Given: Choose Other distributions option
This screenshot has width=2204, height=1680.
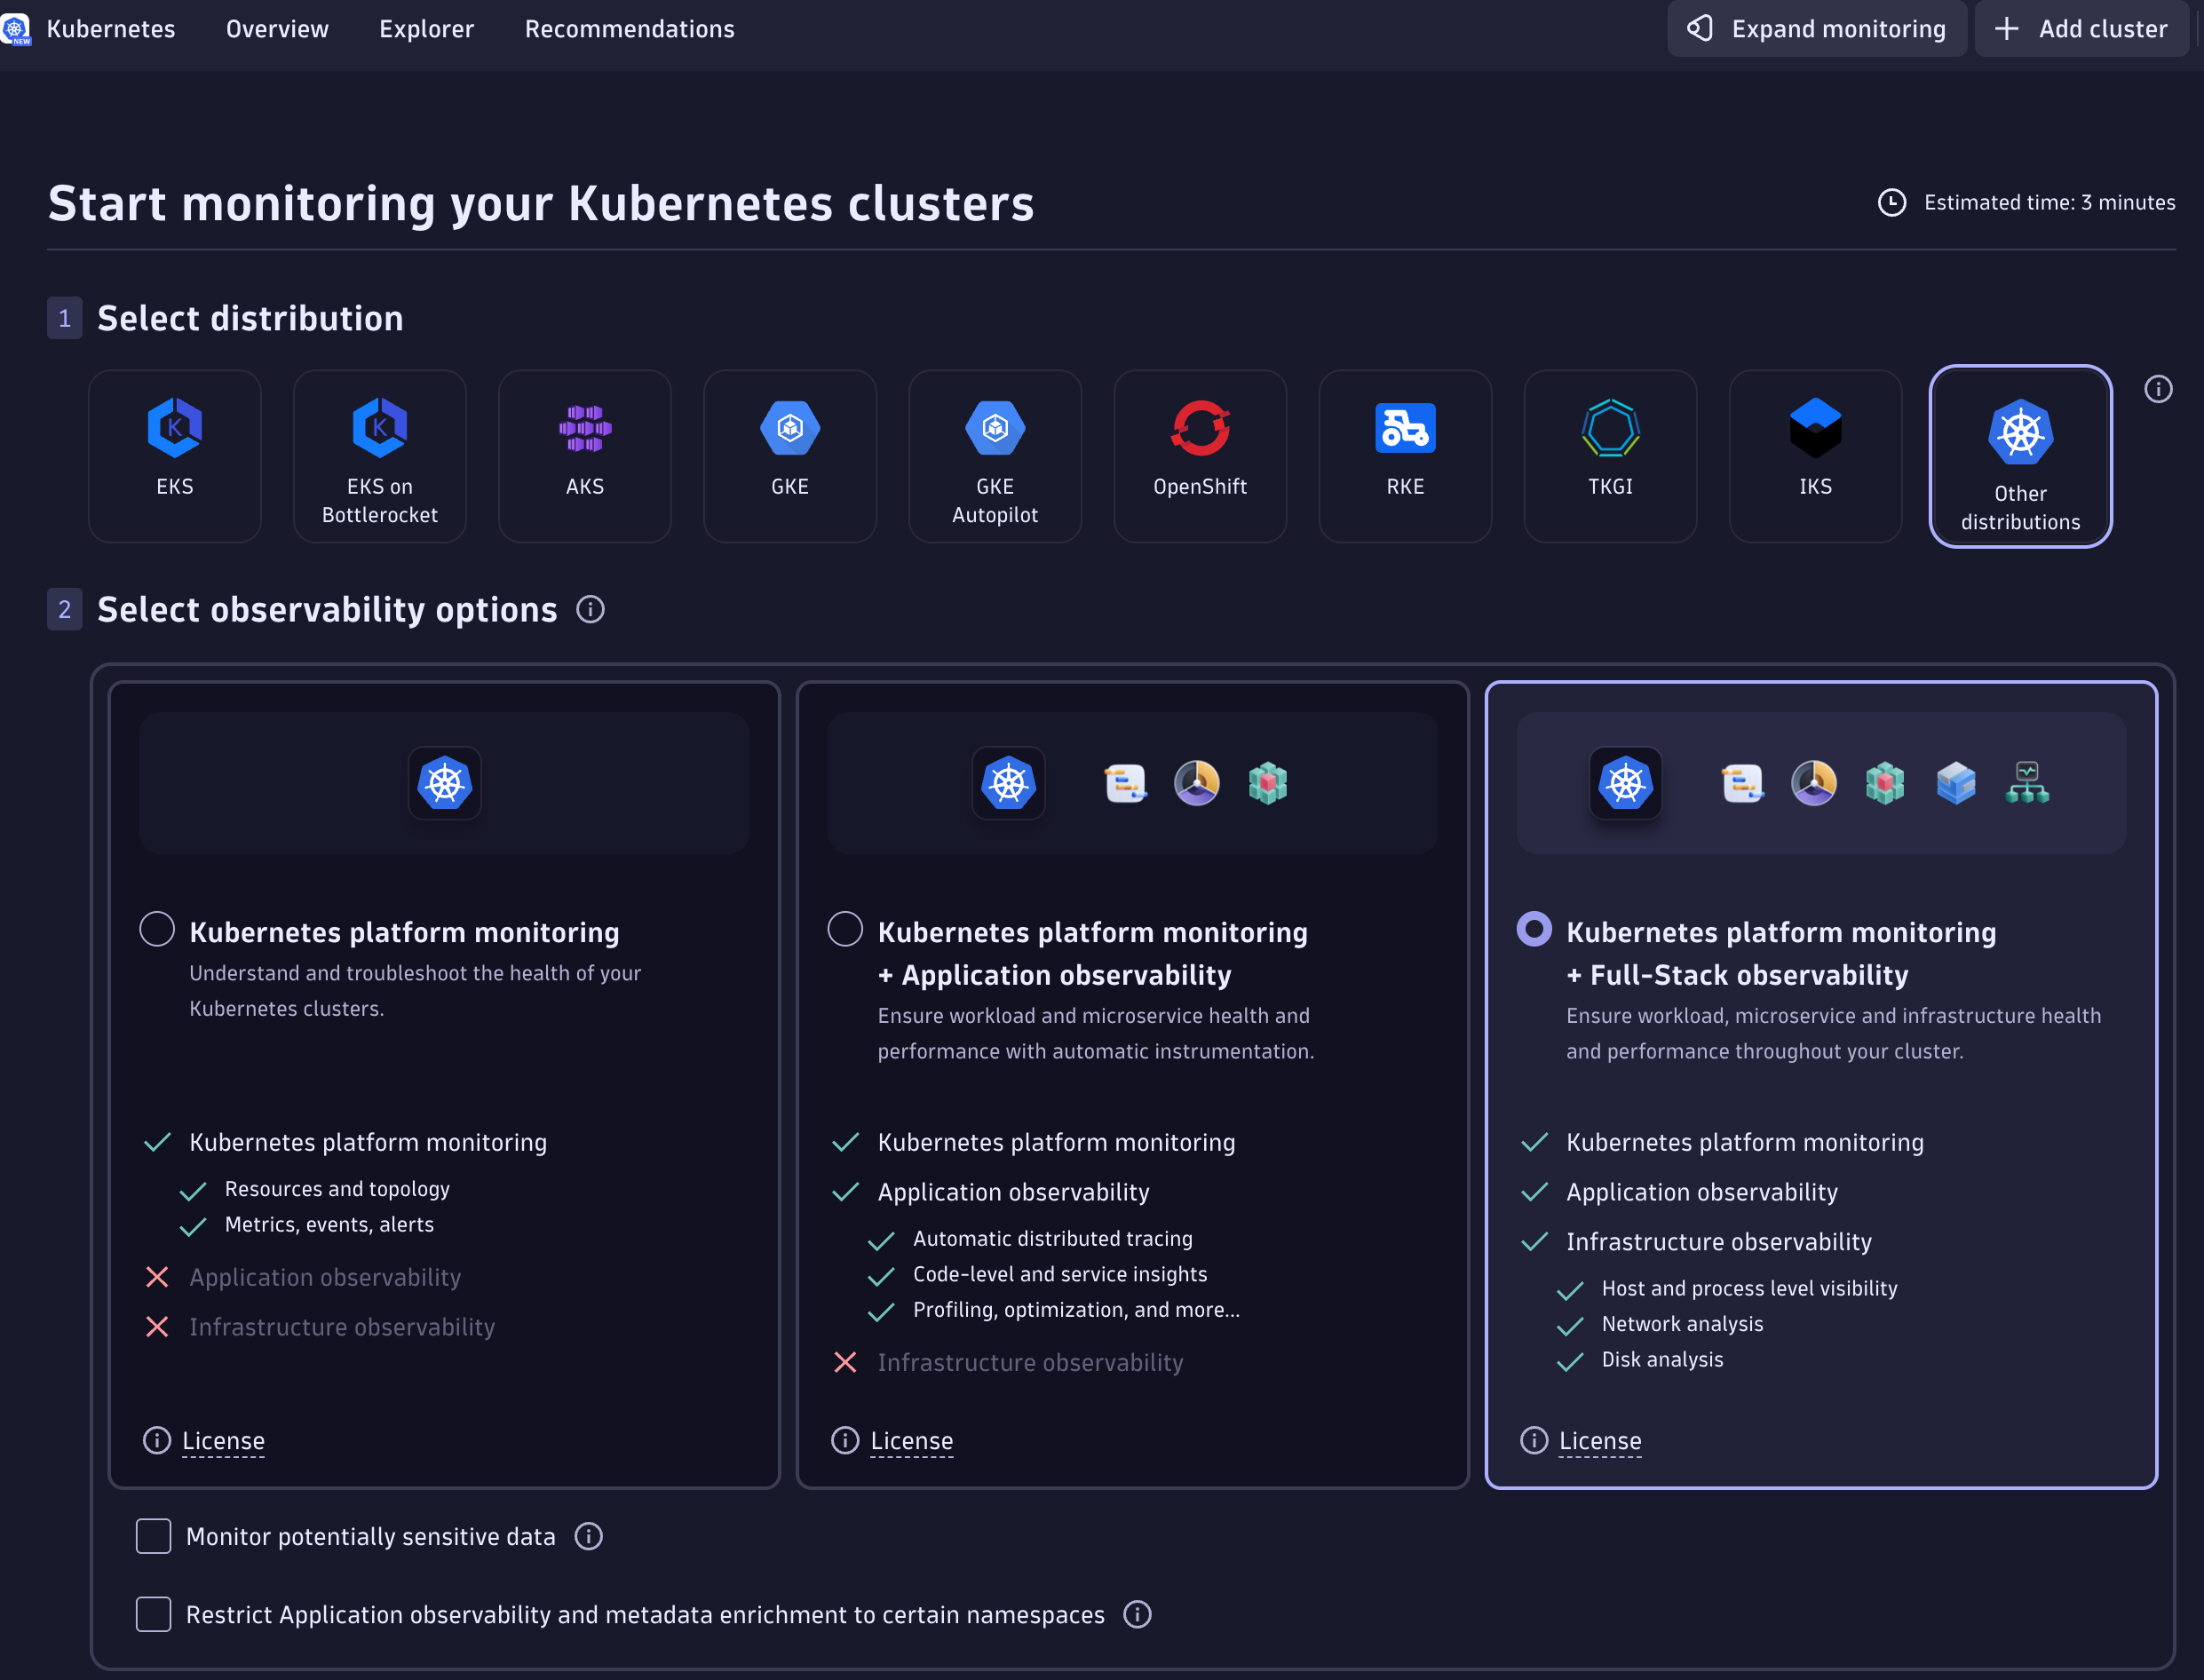Looking at the screenshot, I should tap(2019, 455).
